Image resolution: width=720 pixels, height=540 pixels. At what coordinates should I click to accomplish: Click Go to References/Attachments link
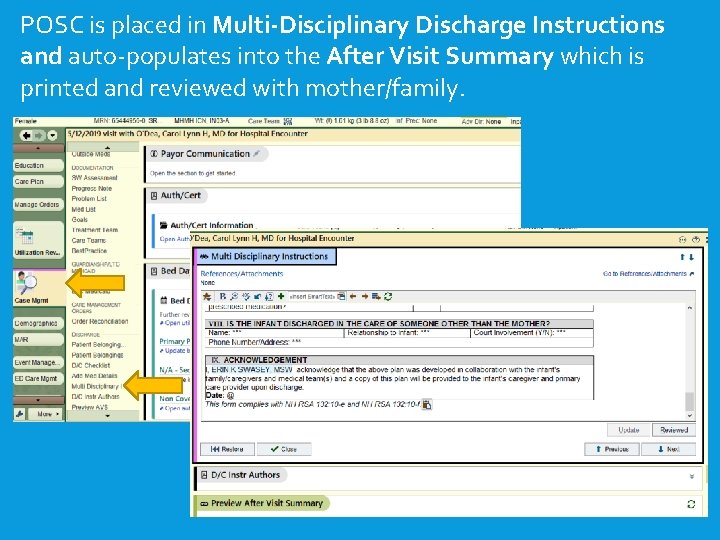[648, 274]
